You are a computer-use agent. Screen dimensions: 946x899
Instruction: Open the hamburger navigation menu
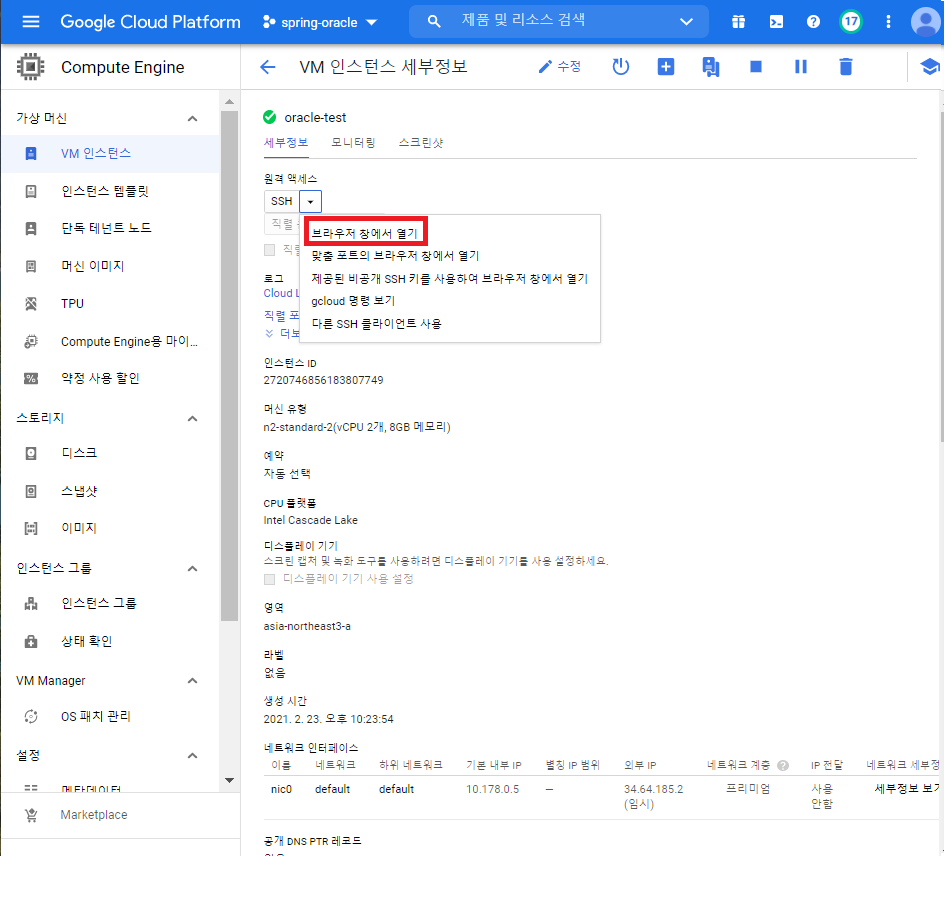point(31,22)
